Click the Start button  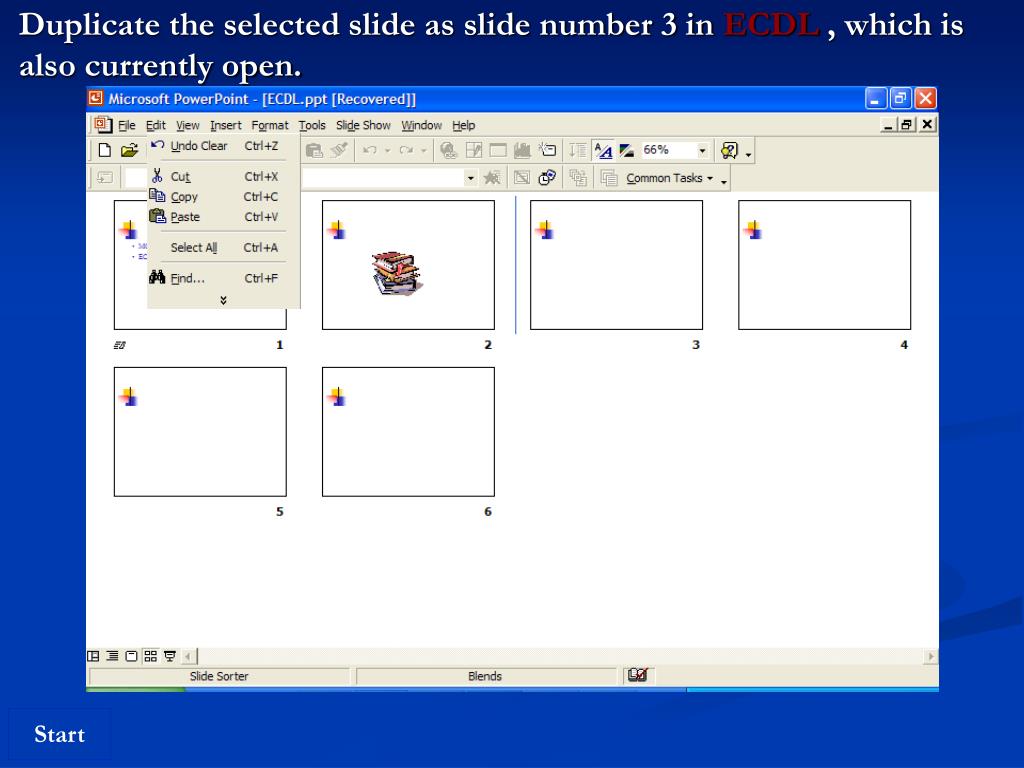(x=59, y=735)
